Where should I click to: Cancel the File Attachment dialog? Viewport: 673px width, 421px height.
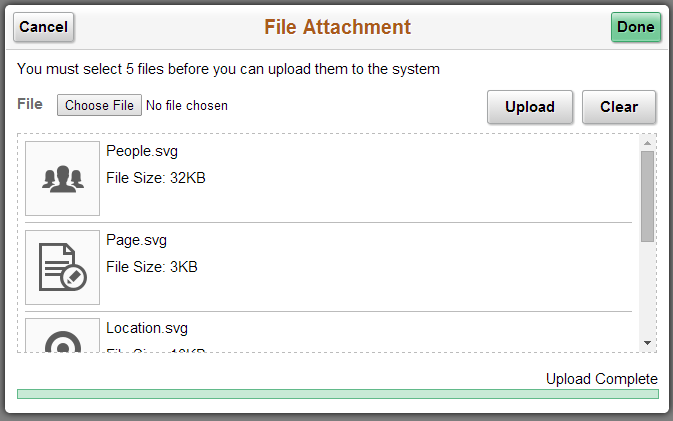coord(44,27)
